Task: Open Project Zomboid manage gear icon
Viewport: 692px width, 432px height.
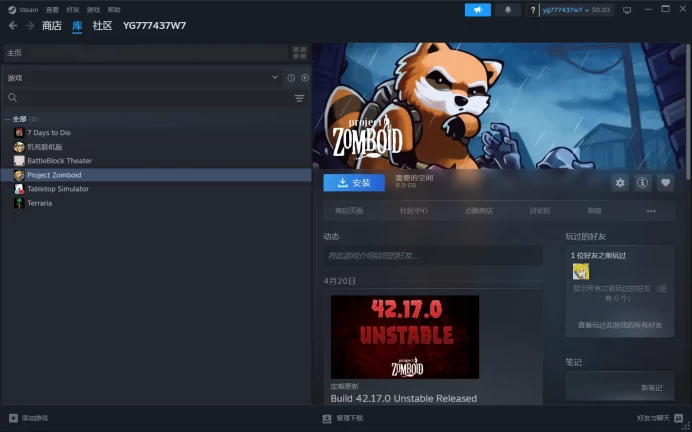Action: 620,183
